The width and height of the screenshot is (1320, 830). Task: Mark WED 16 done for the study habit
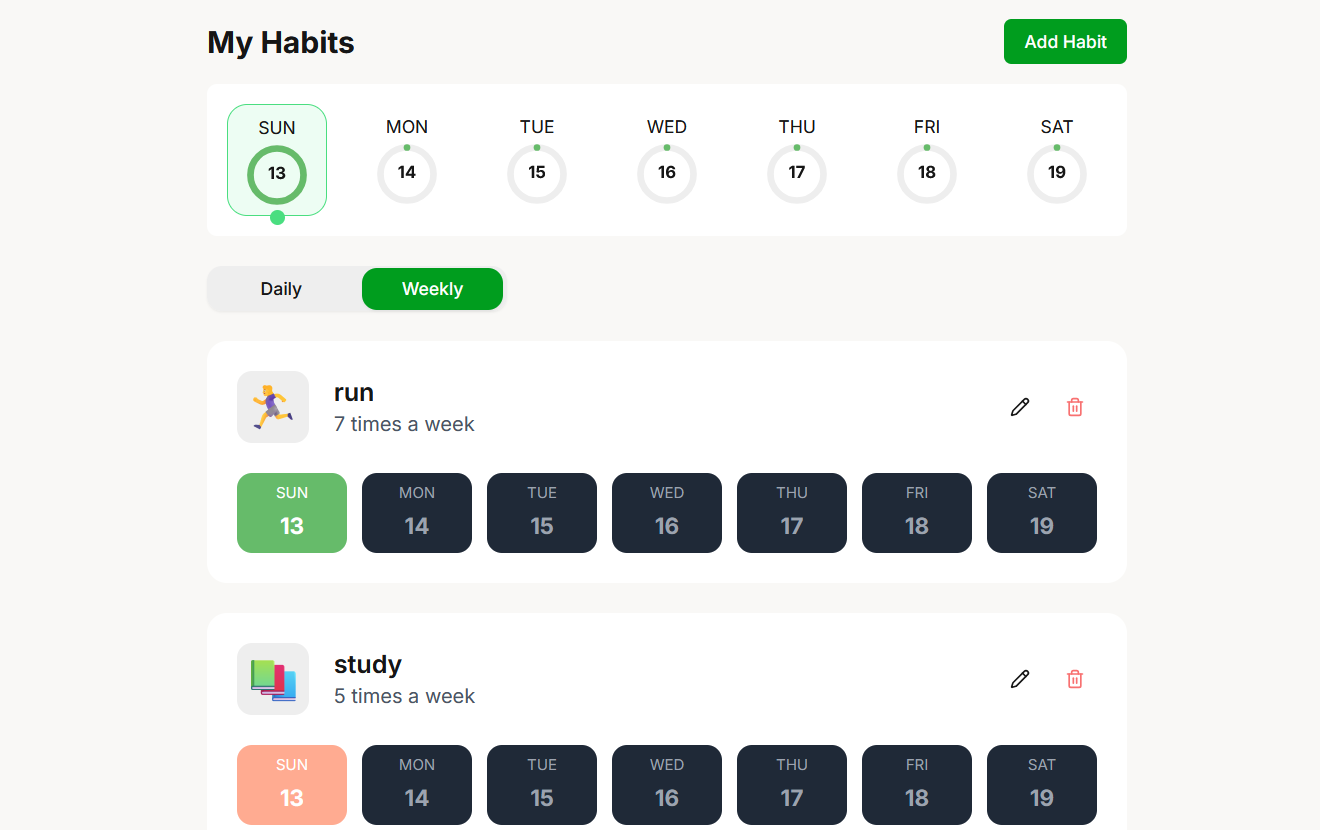666,785
